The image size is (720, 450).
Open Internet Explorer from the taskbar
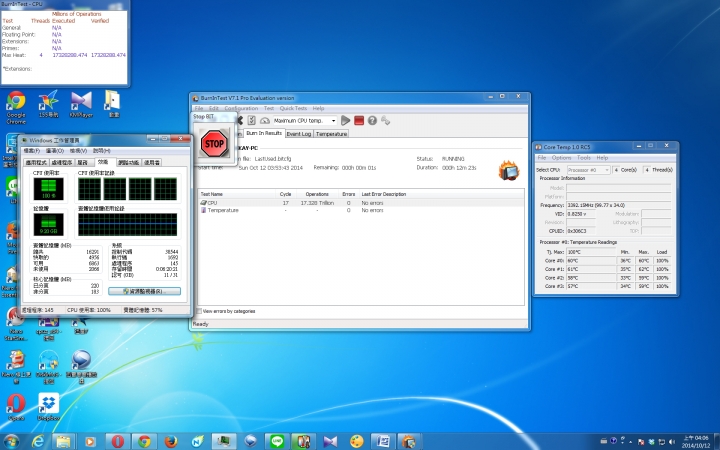coord(38,441)
